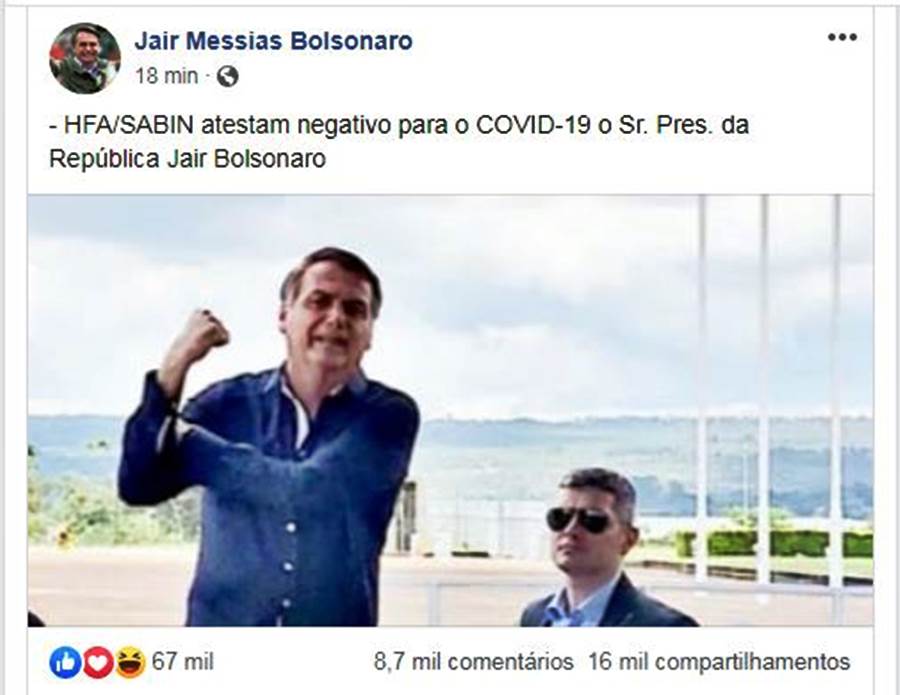Click the globe public-audience icon
This screenshot has height=695, width=900.
coord(227,76)
